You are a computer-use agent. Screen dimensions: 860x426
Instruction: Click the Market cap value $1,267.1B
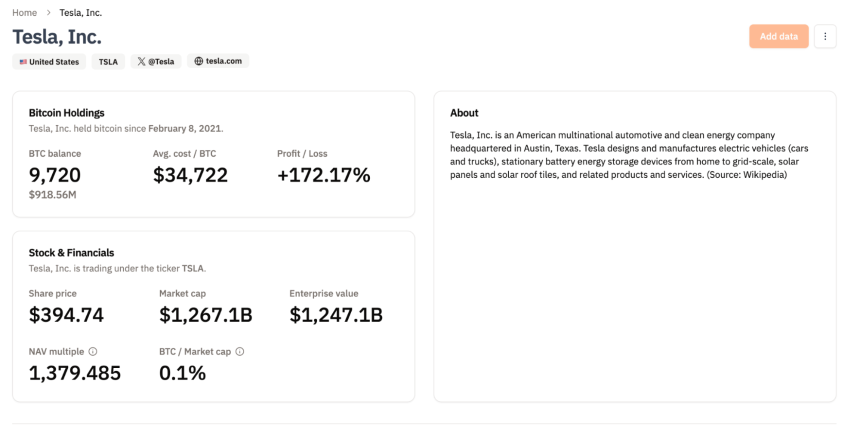point(206,315)
